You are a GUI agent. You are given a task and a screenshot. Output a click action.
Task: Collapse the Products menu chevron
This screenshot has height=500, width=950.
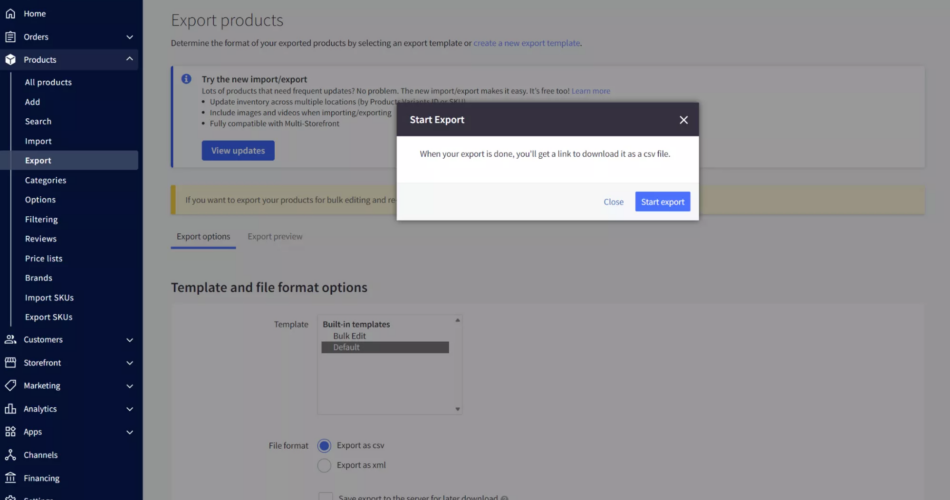pyautogui.click(x=130, y=60)
